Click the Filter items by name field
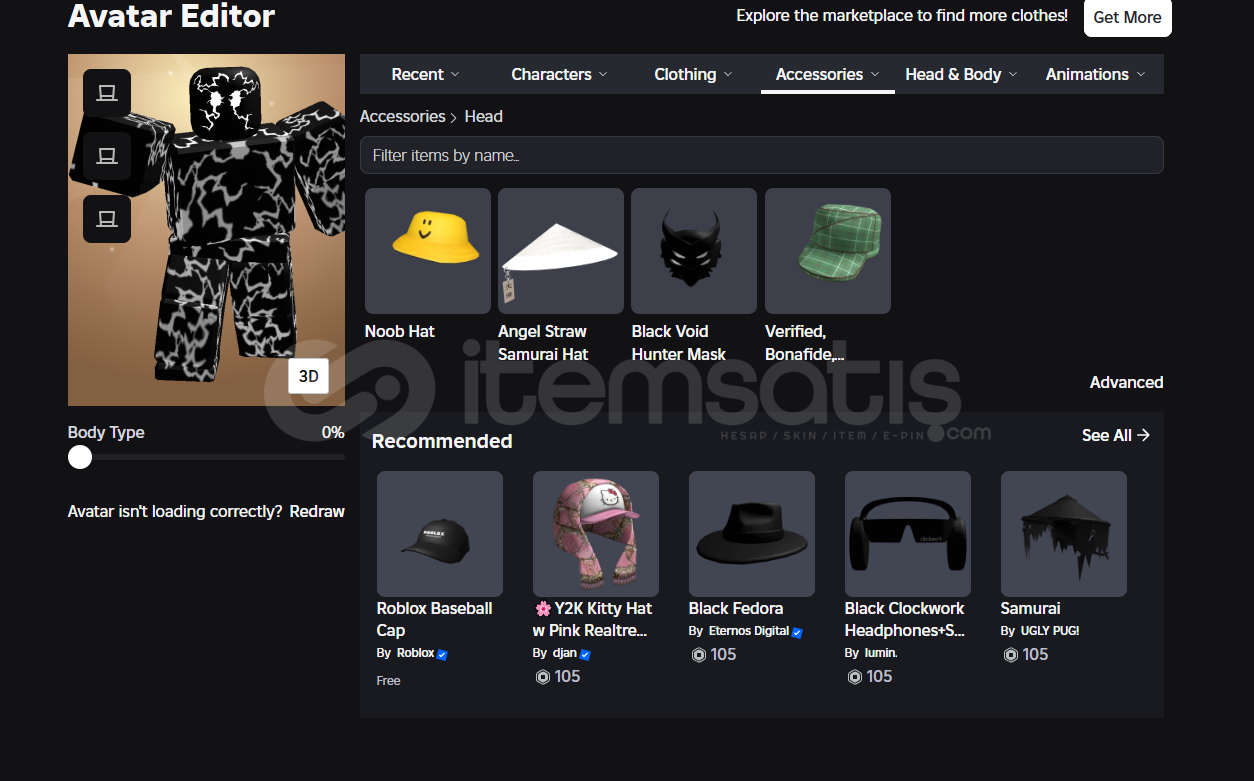1254x781 pixels. (x=761, y=155)
